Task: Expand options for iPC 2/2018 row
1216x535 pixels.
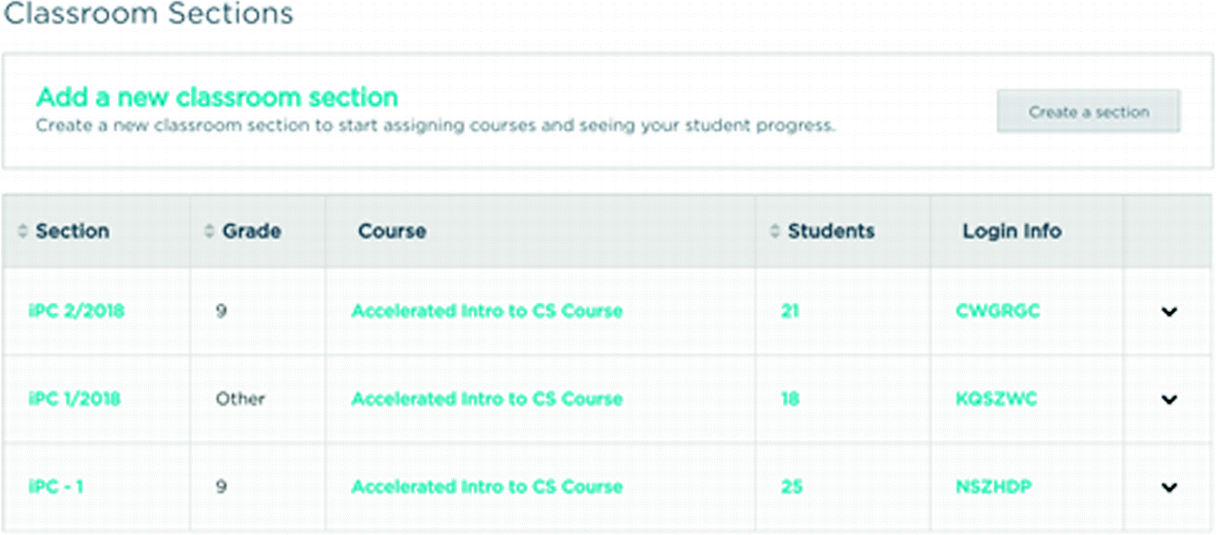Action: [x=1168, y=311]
